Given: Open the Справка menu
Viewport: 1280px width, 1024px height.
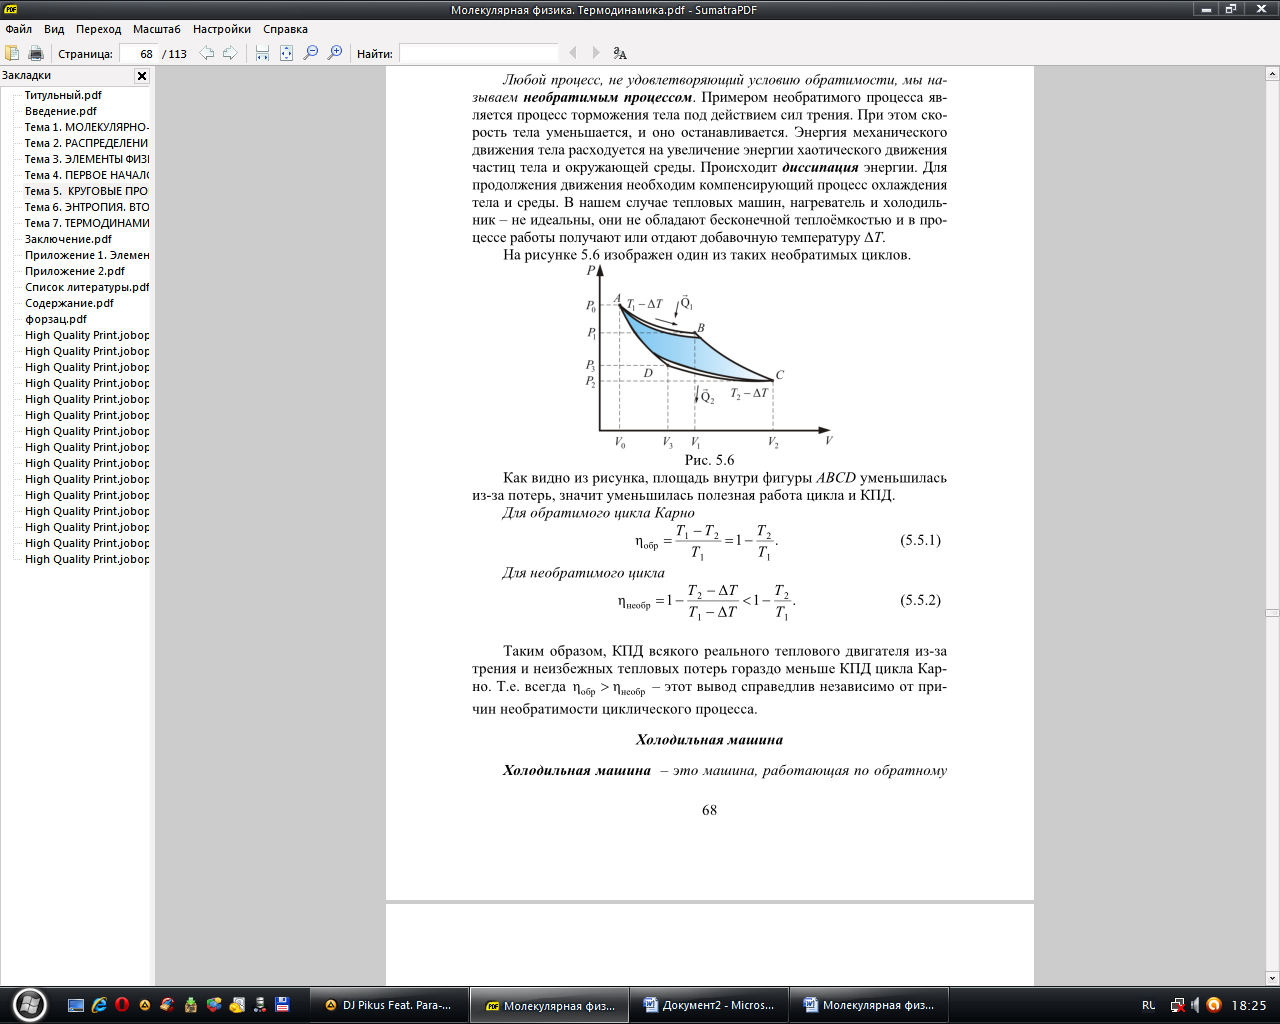Looking at the screenshot, I should pyautogui.click(x=285, y=29).
